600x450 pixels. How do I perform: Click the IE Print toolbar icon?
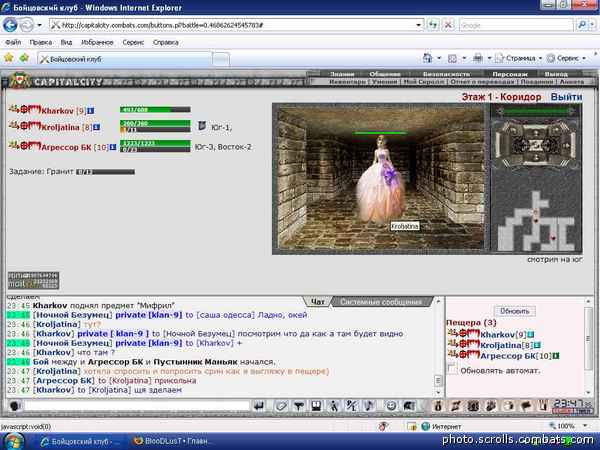478,58
